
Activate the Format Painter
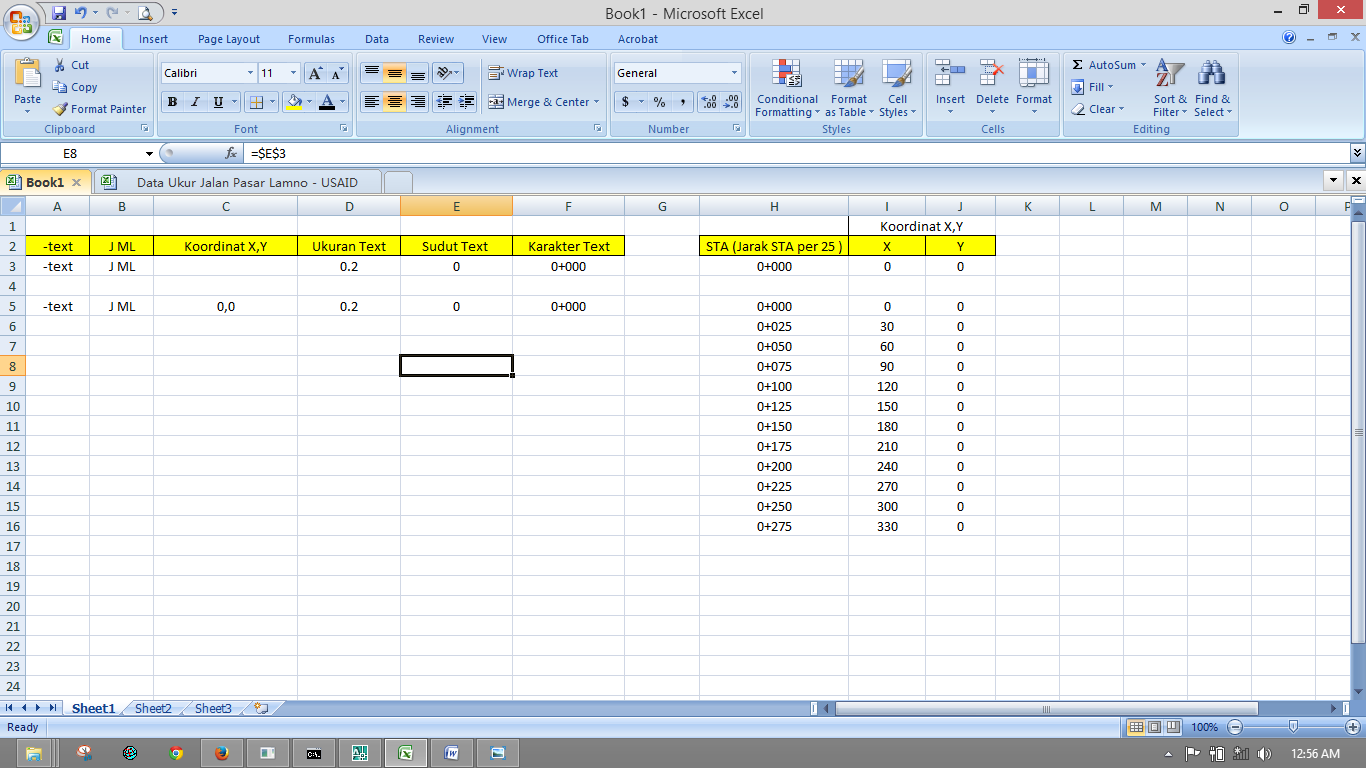coord(99,109)
